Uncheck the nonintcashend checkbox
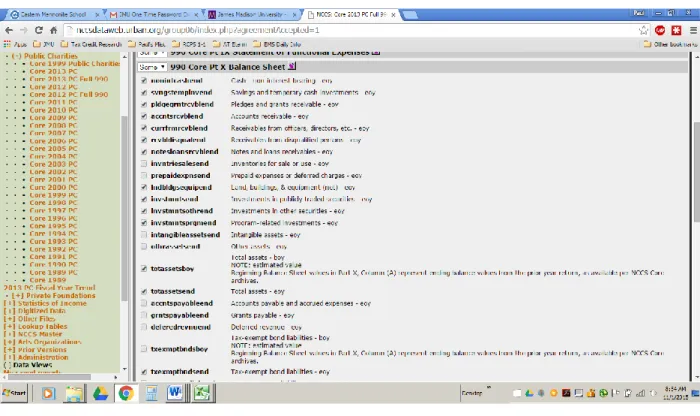The height and width of the screenshot is (416, 700). tap(144, 80)
